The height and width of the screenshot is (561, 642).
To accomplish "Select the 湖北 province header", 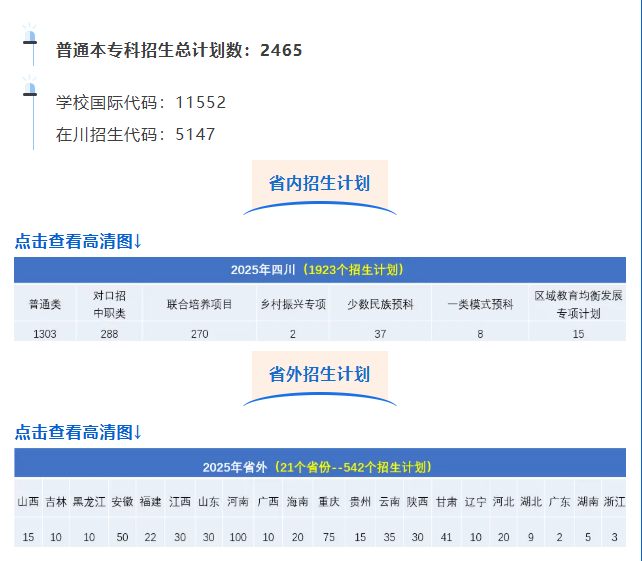I will [x=531, y=502].
